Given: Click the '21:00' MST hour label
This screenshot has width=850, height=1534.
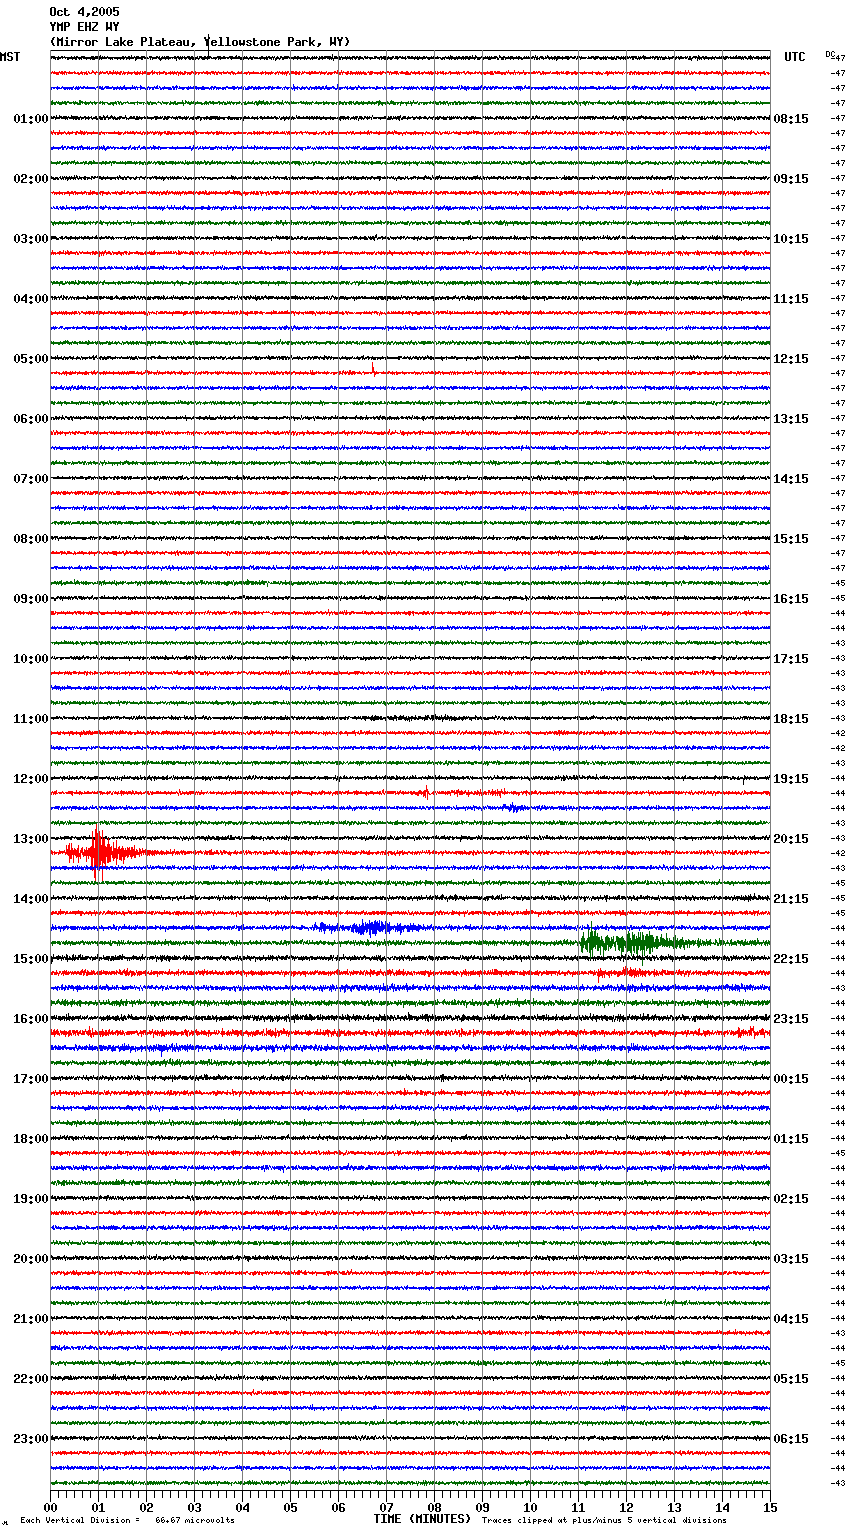Looking at the screenshot, I should tap(31, 1319).
